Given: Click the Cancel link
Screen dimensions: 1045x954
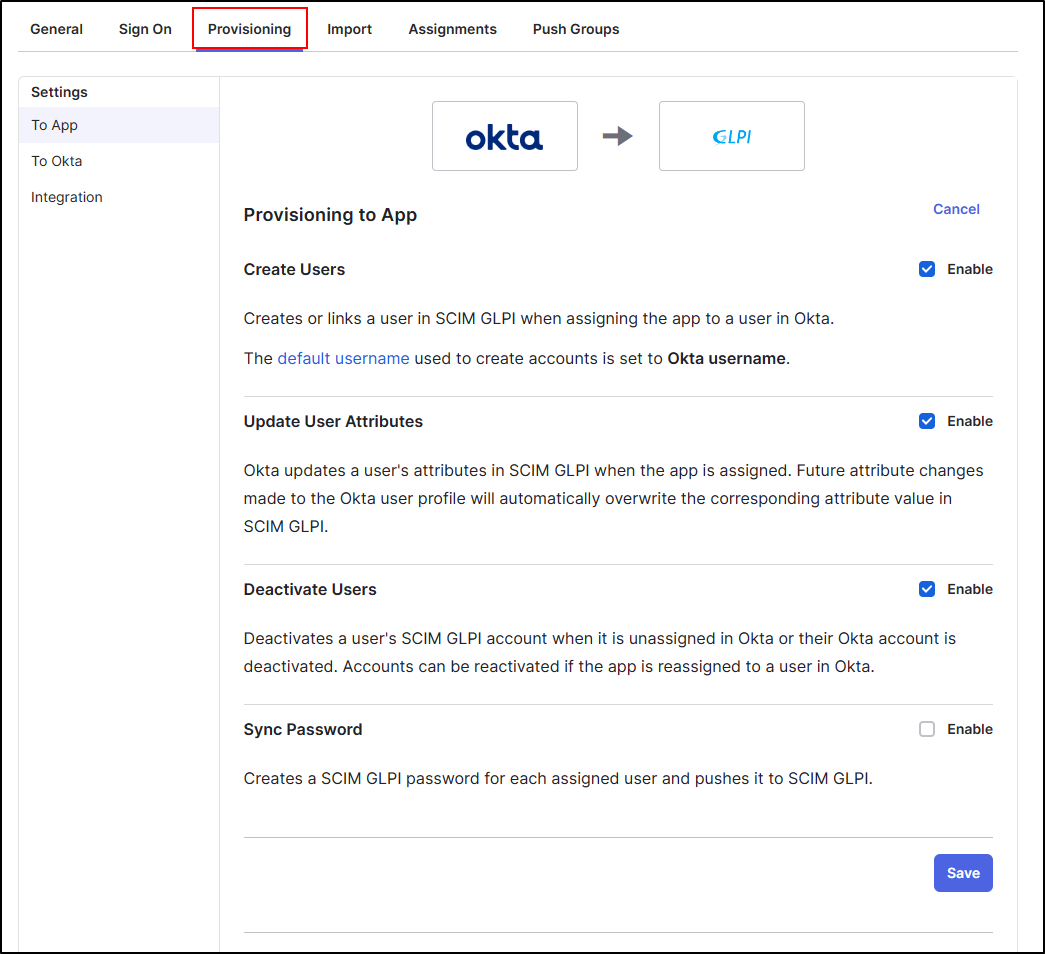Looking at the screenshot, I should (x=956, y=209).
